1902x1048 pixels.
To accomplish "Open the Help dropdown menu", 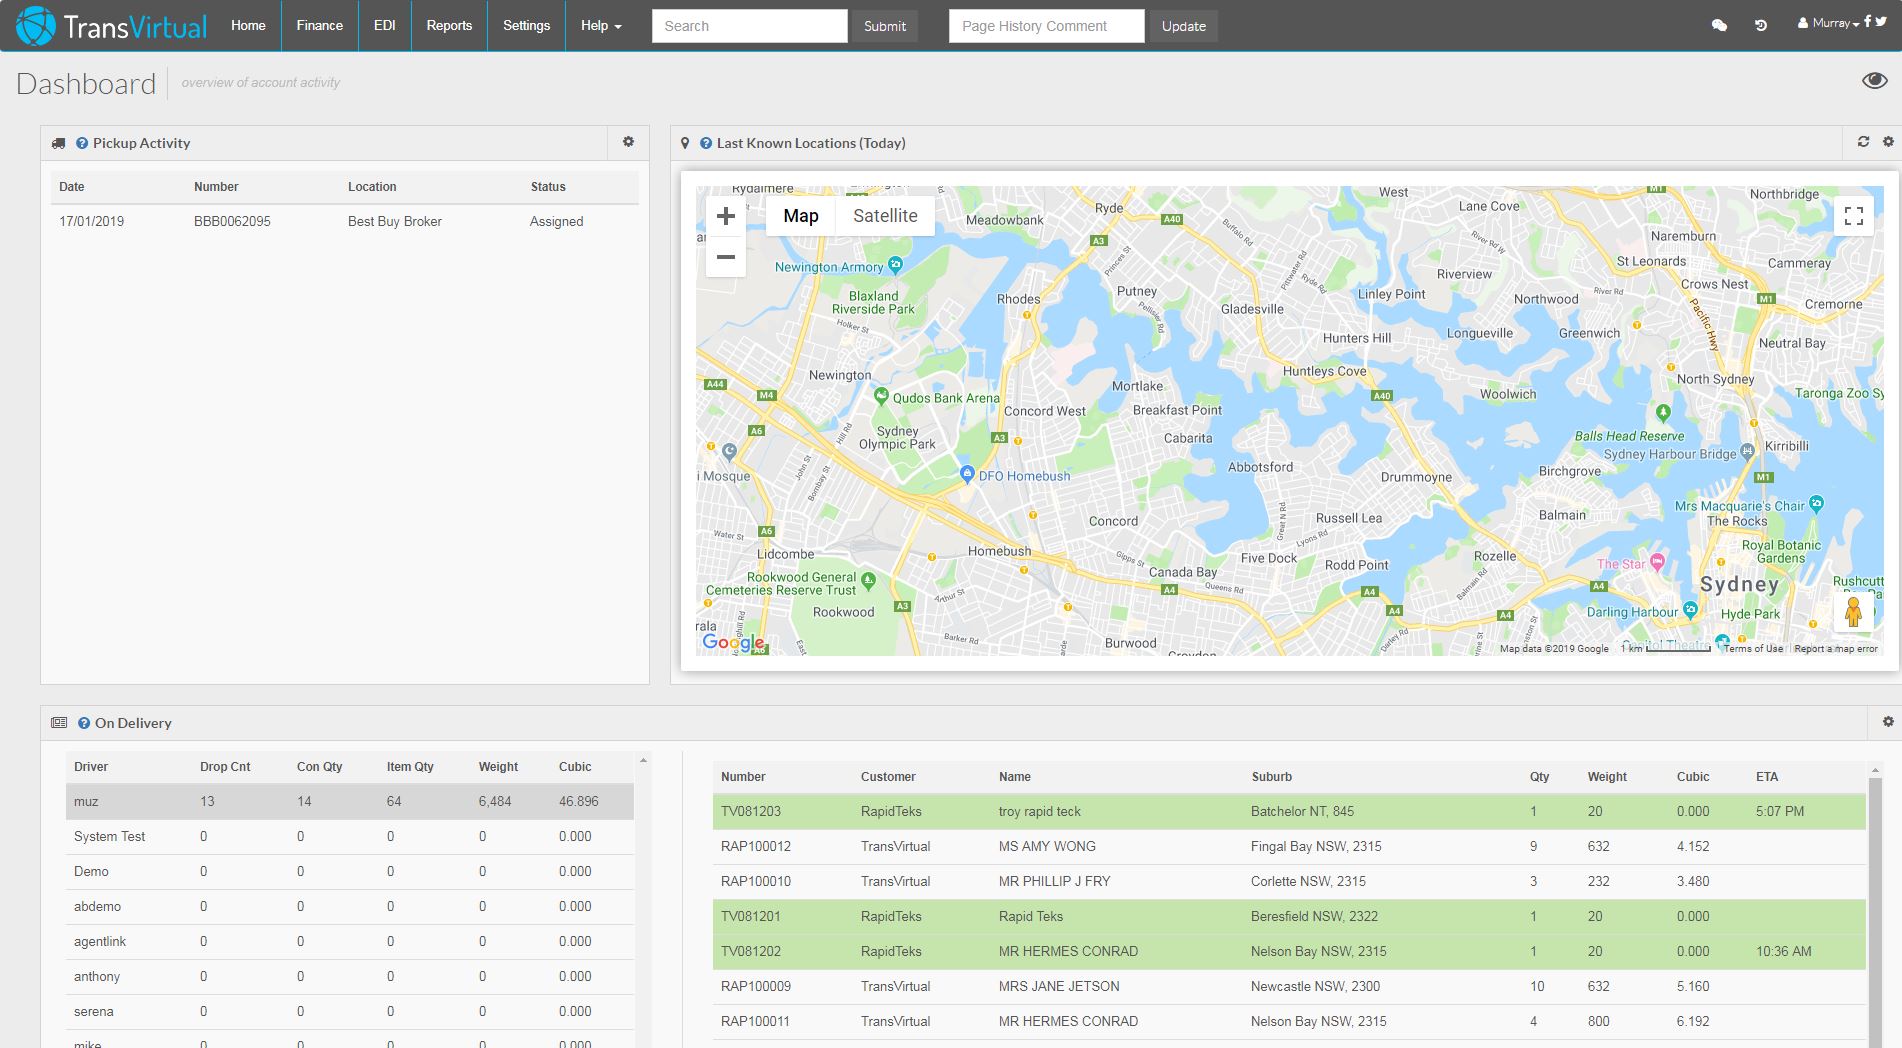I will click(600, 26).
